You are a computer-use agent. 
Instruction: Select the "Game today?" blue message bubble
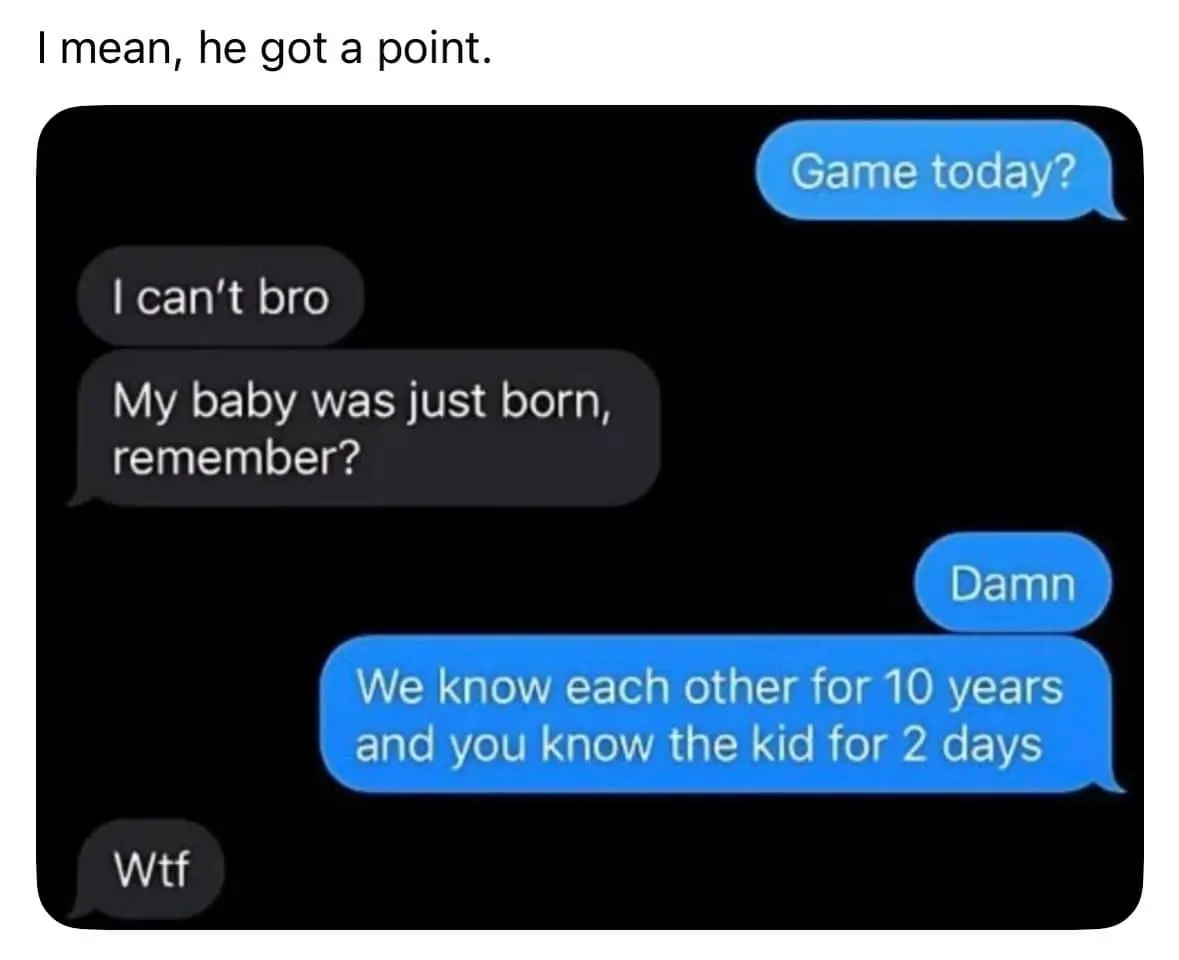933,171
